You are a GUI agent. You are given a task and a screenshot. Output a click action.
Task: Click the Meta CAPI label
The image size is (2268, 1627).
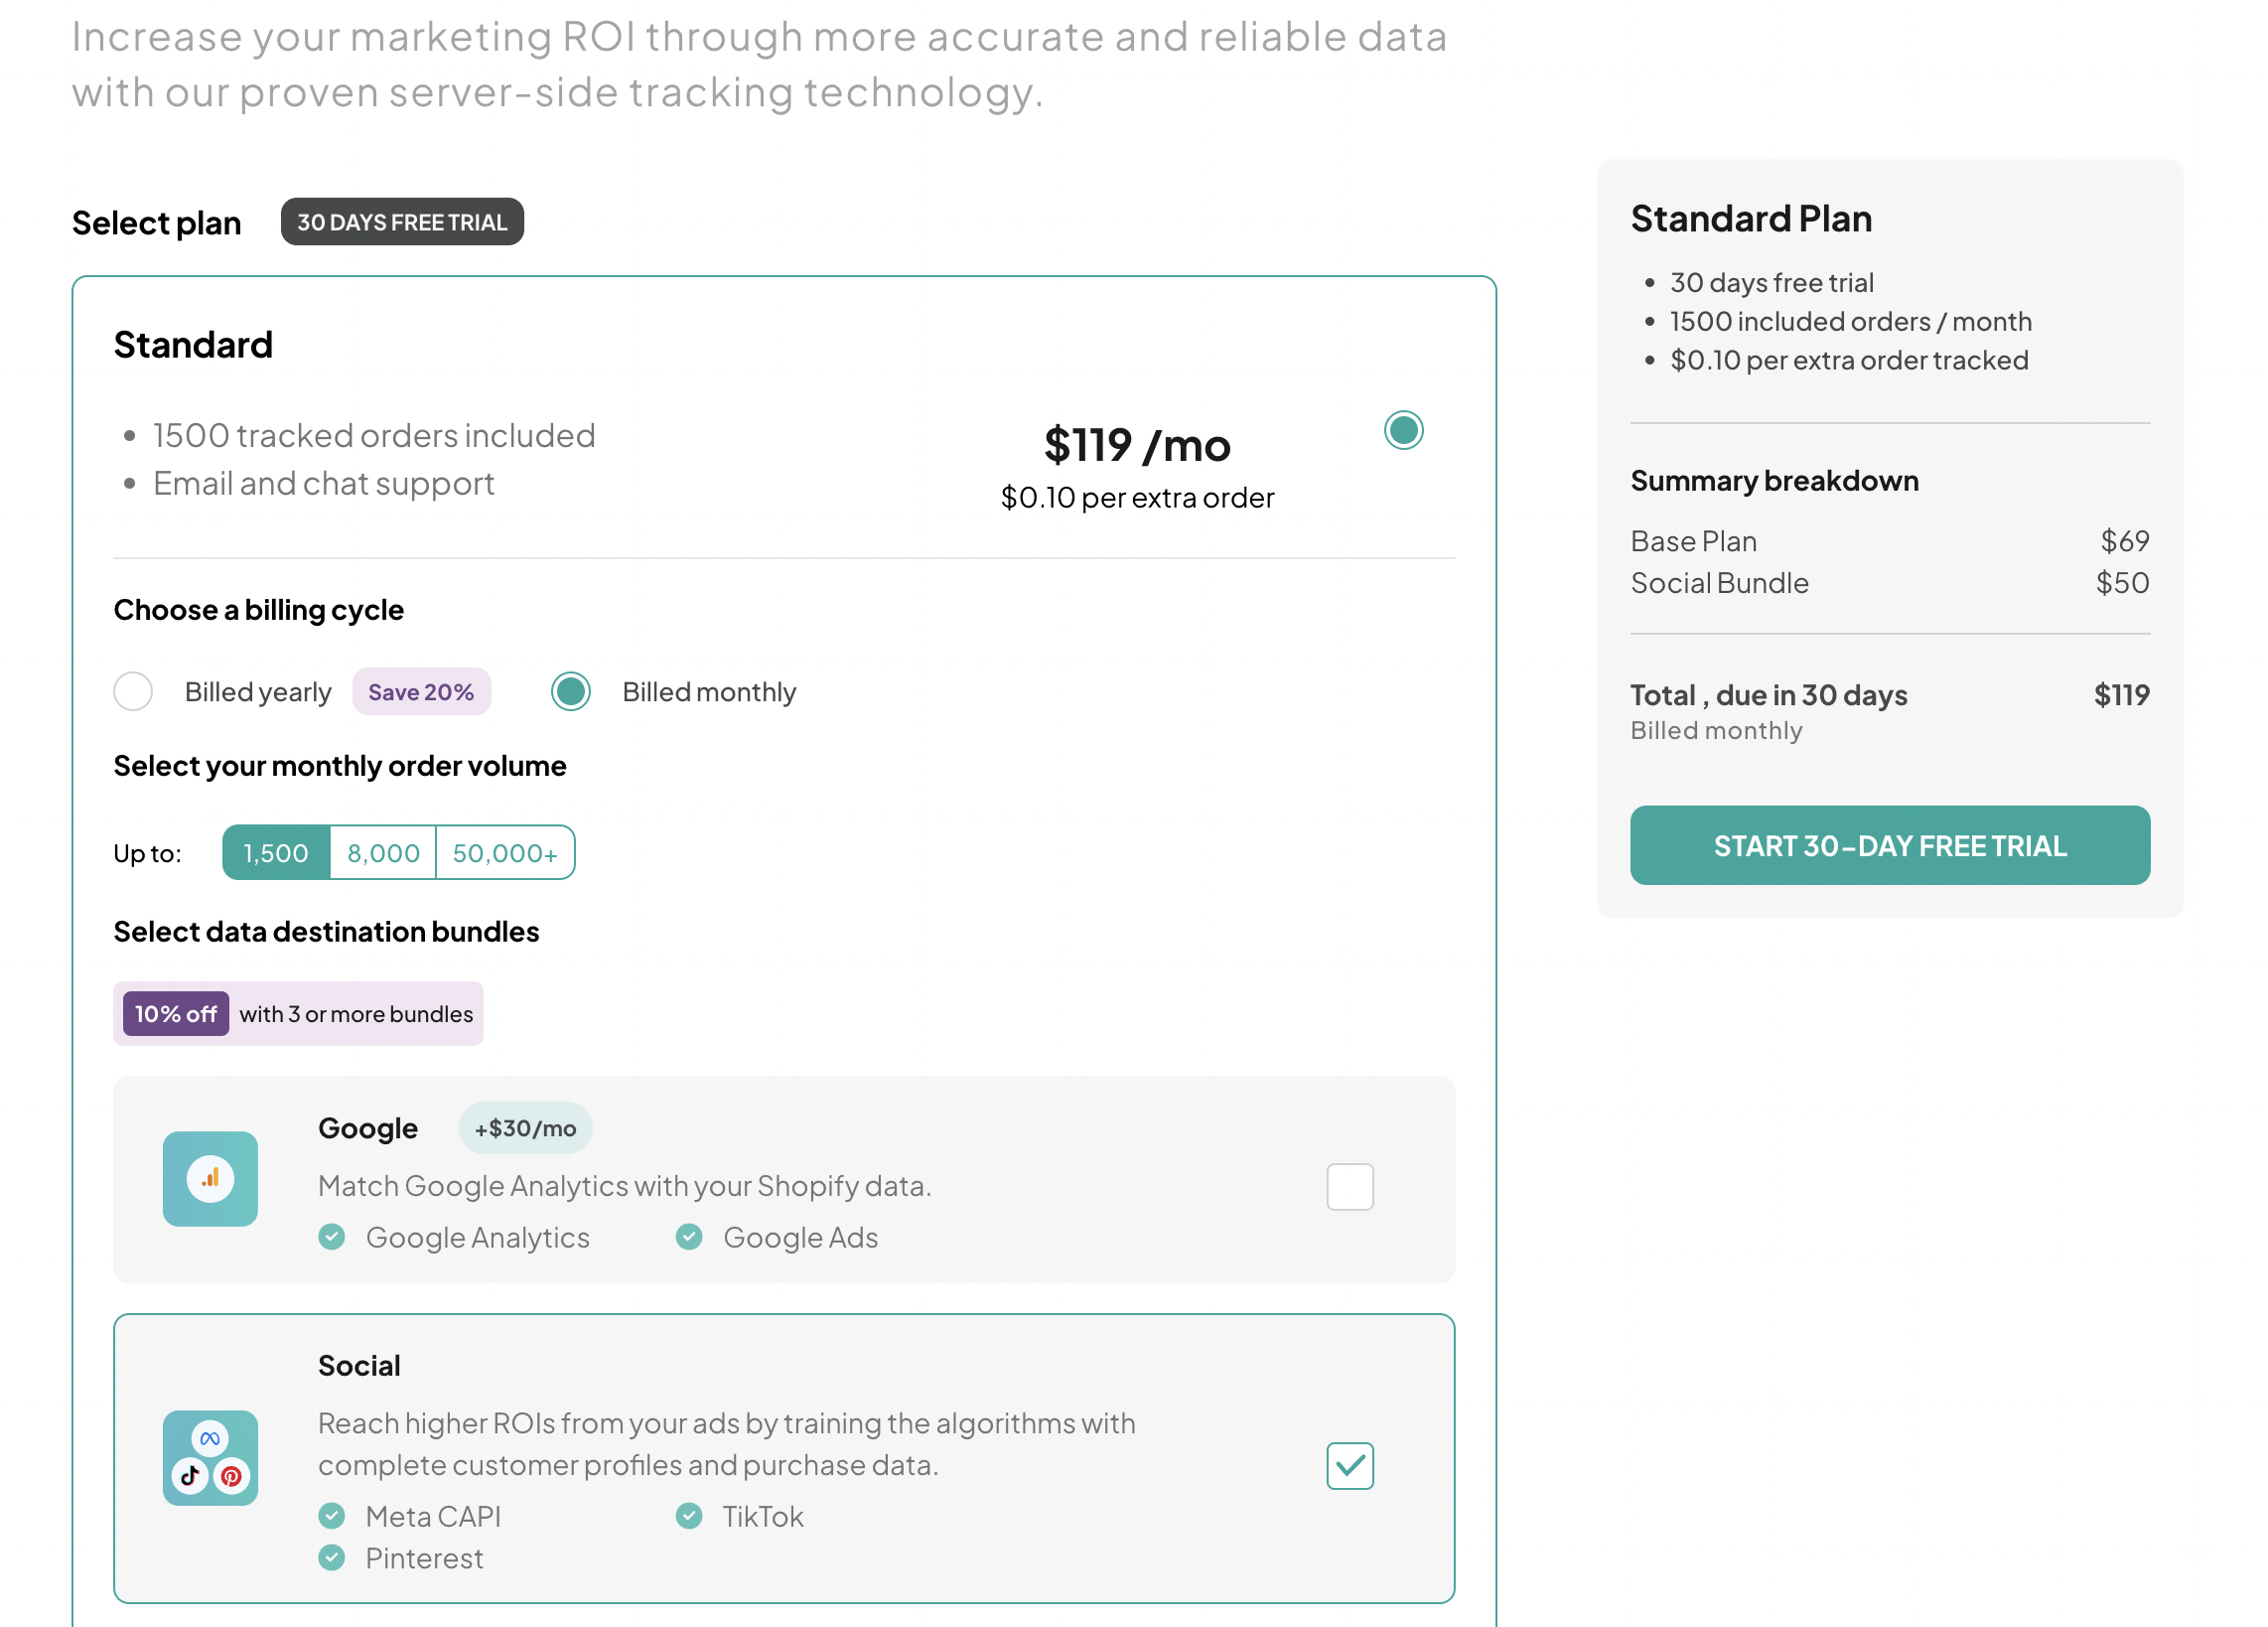[x=433, y=1516]
